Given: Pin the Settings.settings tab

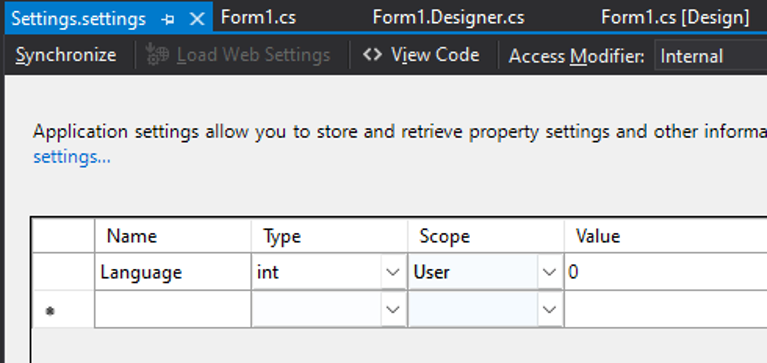Looking at the screenshot, I should [168, 20].
